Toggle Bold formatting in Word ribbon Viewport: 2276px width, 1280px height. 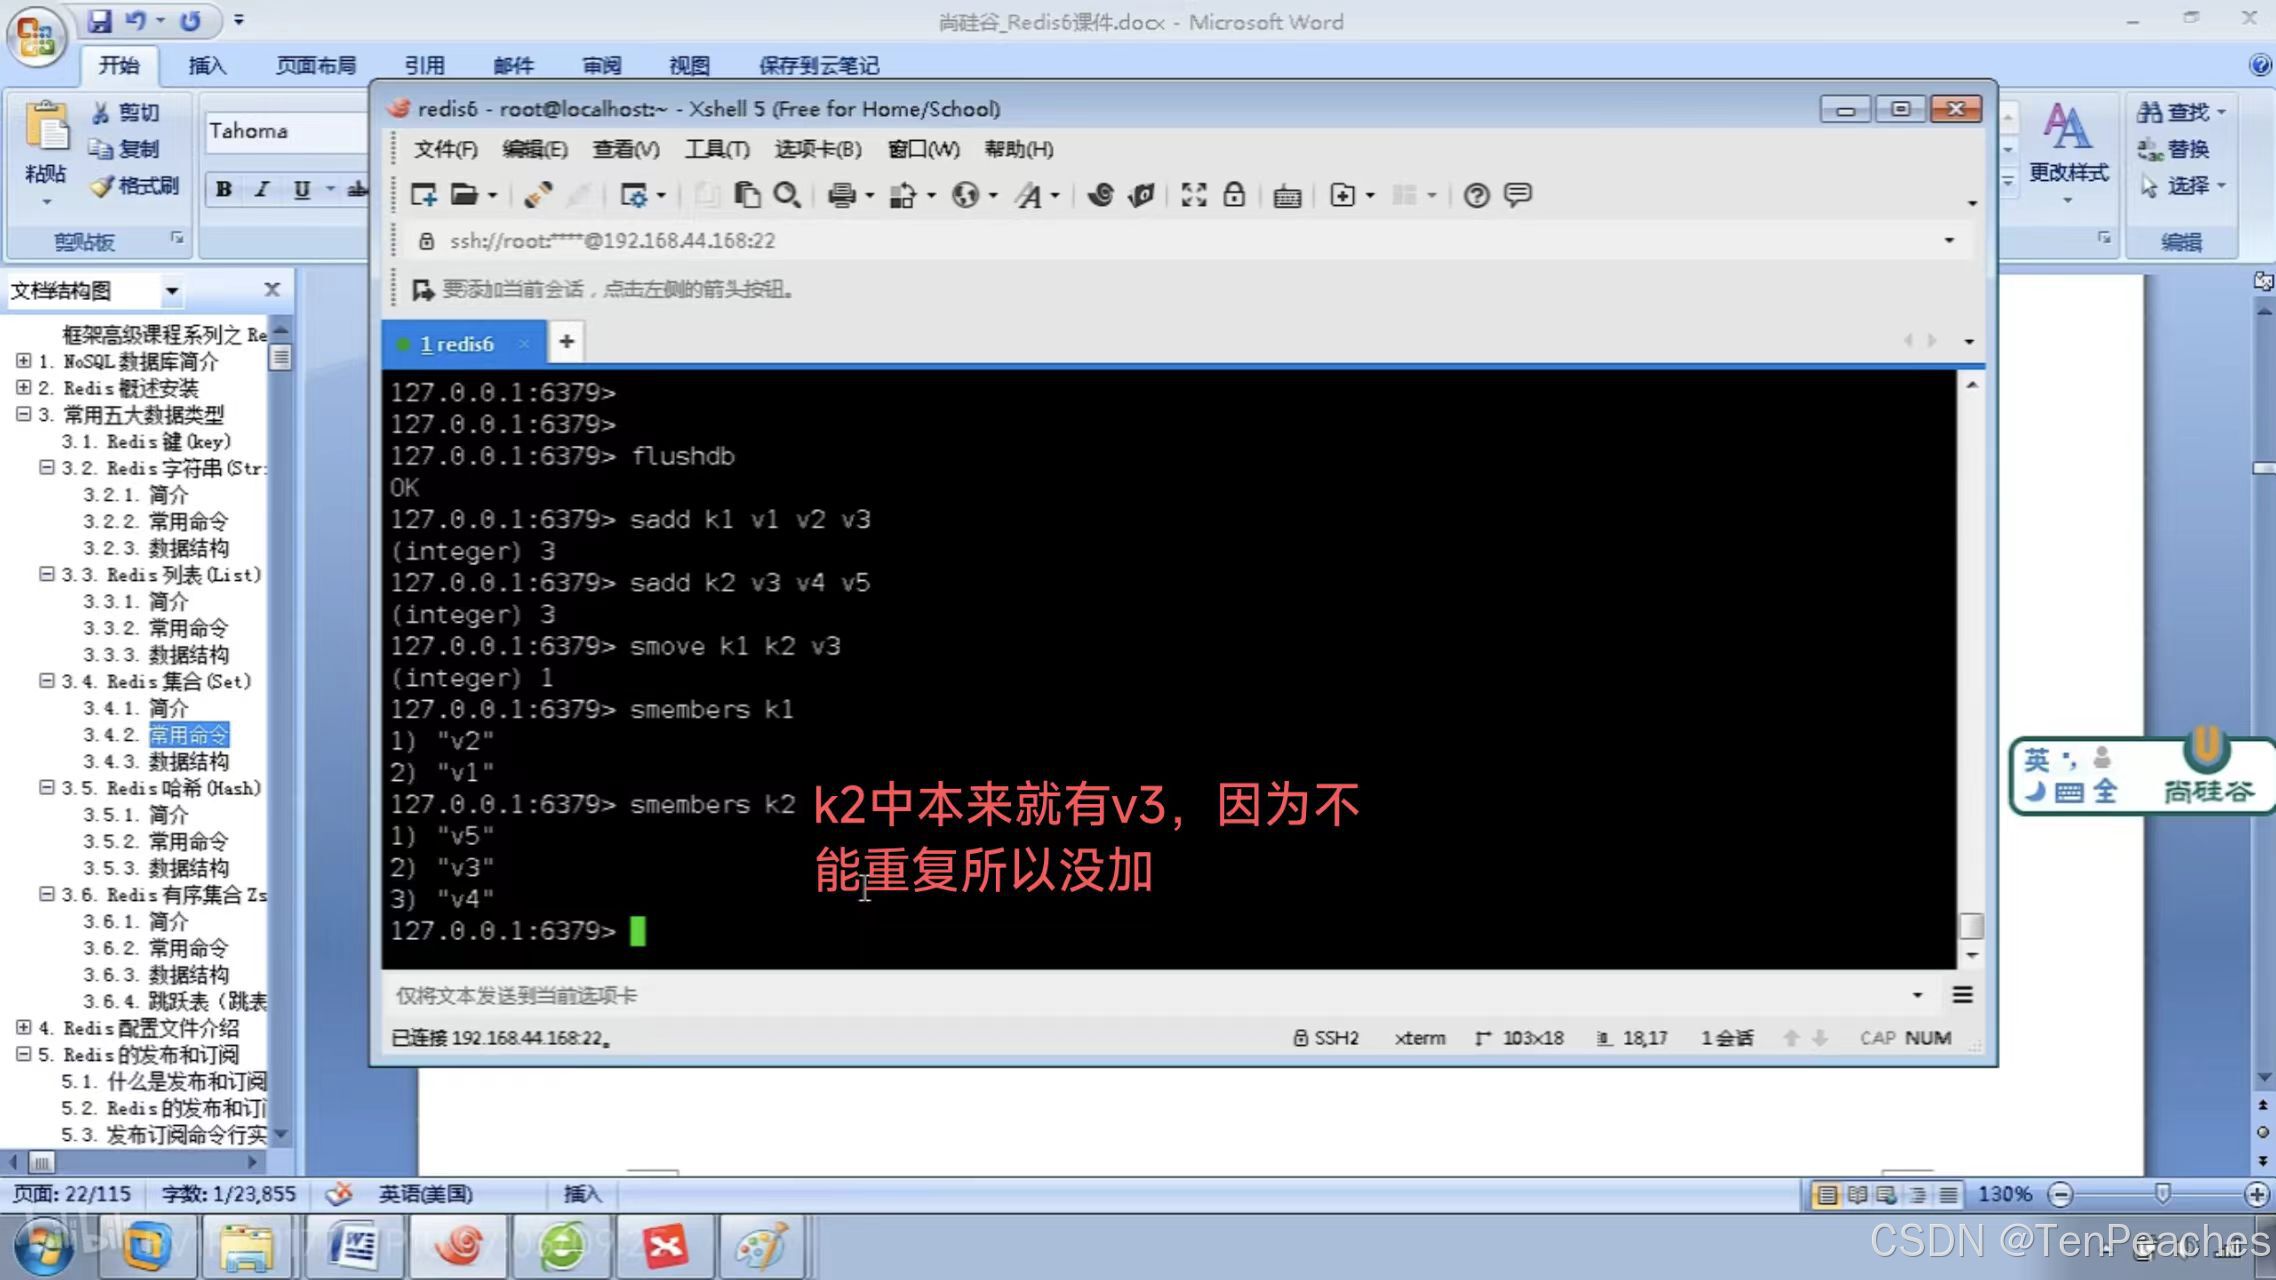pos(224,189)
